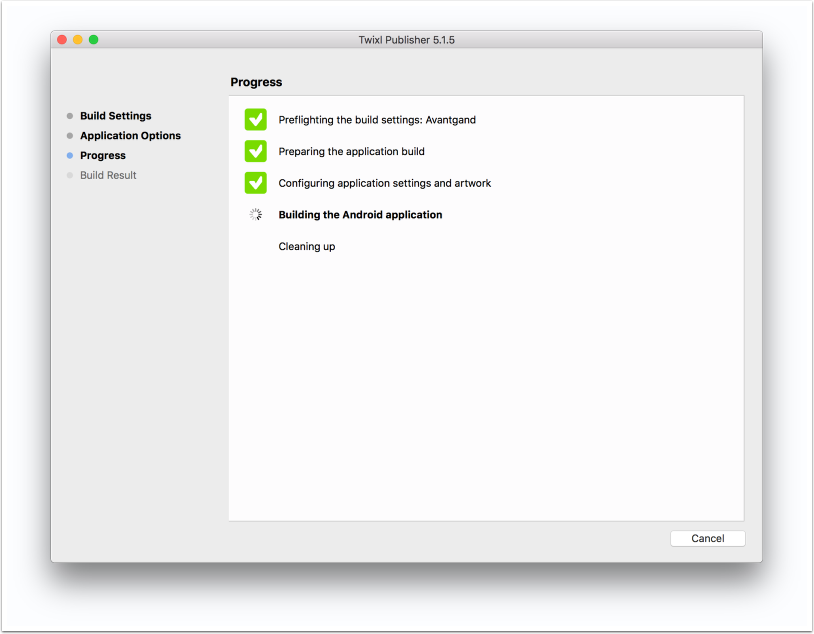Click the gray bullet next to Application Options
This screenshot has height=634, width=814.
click(70, 136)
